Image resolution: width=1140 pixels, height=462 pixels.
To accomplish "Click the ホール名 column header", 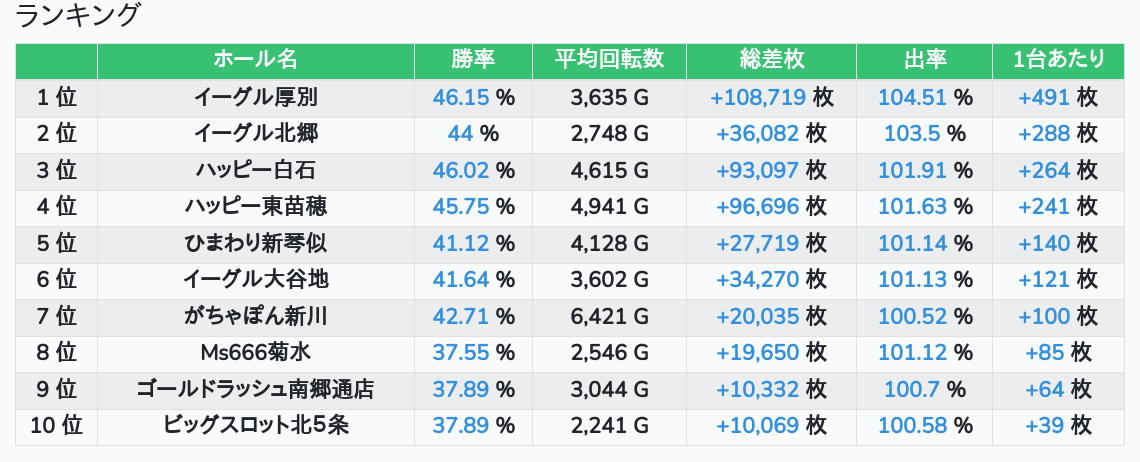I will (x=256, y=60).
